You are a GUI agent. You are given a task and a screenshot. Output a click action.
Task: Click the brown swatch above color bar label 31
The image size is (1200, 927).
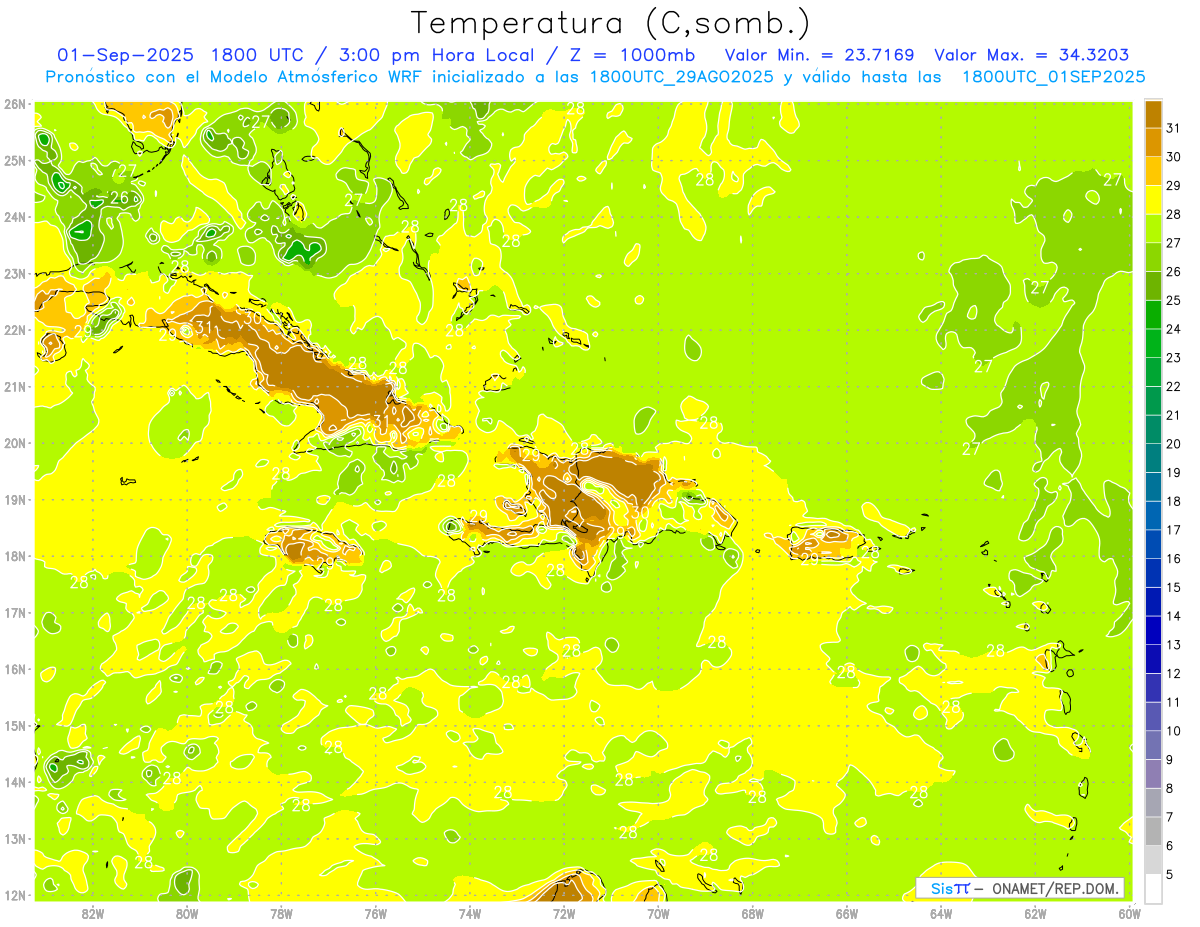point(1153,114)
